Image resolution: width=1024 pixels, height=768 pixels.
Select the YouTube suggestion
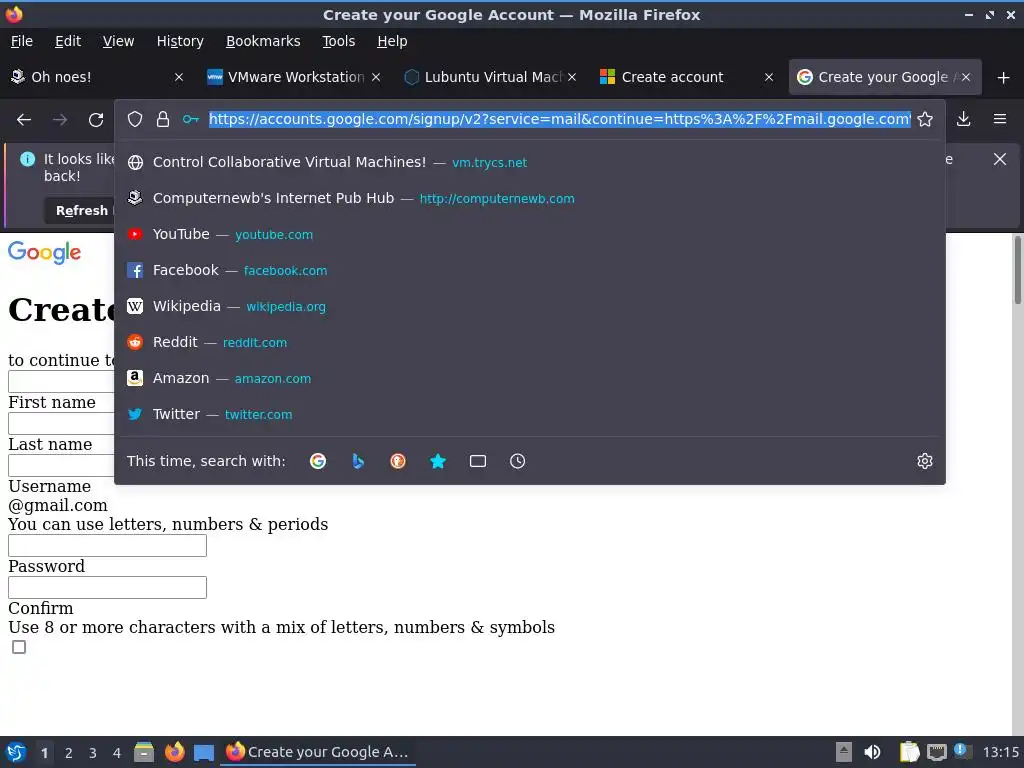[530, 234]
